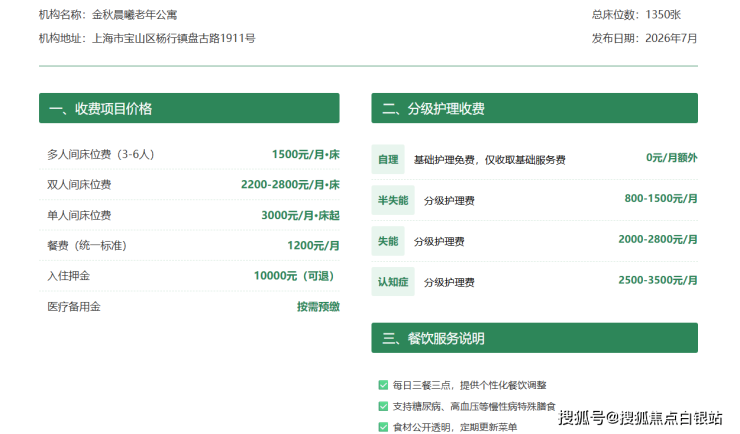This screenshot has width=740, height=434.
Task: Click the 机构地址 address line
Action: 147,38
